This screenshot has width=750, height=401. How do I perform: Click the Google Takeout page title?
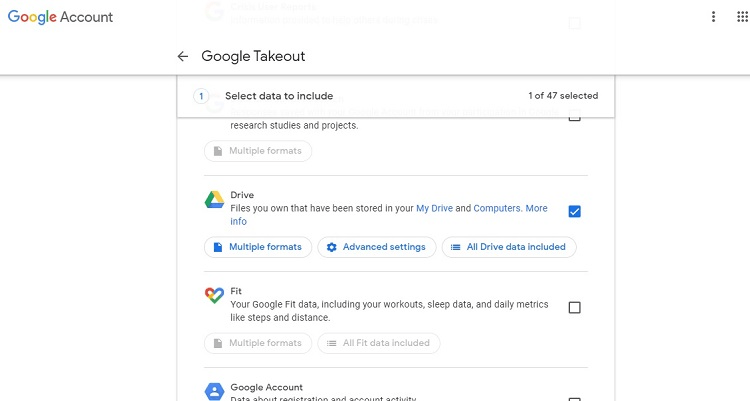click(253, 56)
